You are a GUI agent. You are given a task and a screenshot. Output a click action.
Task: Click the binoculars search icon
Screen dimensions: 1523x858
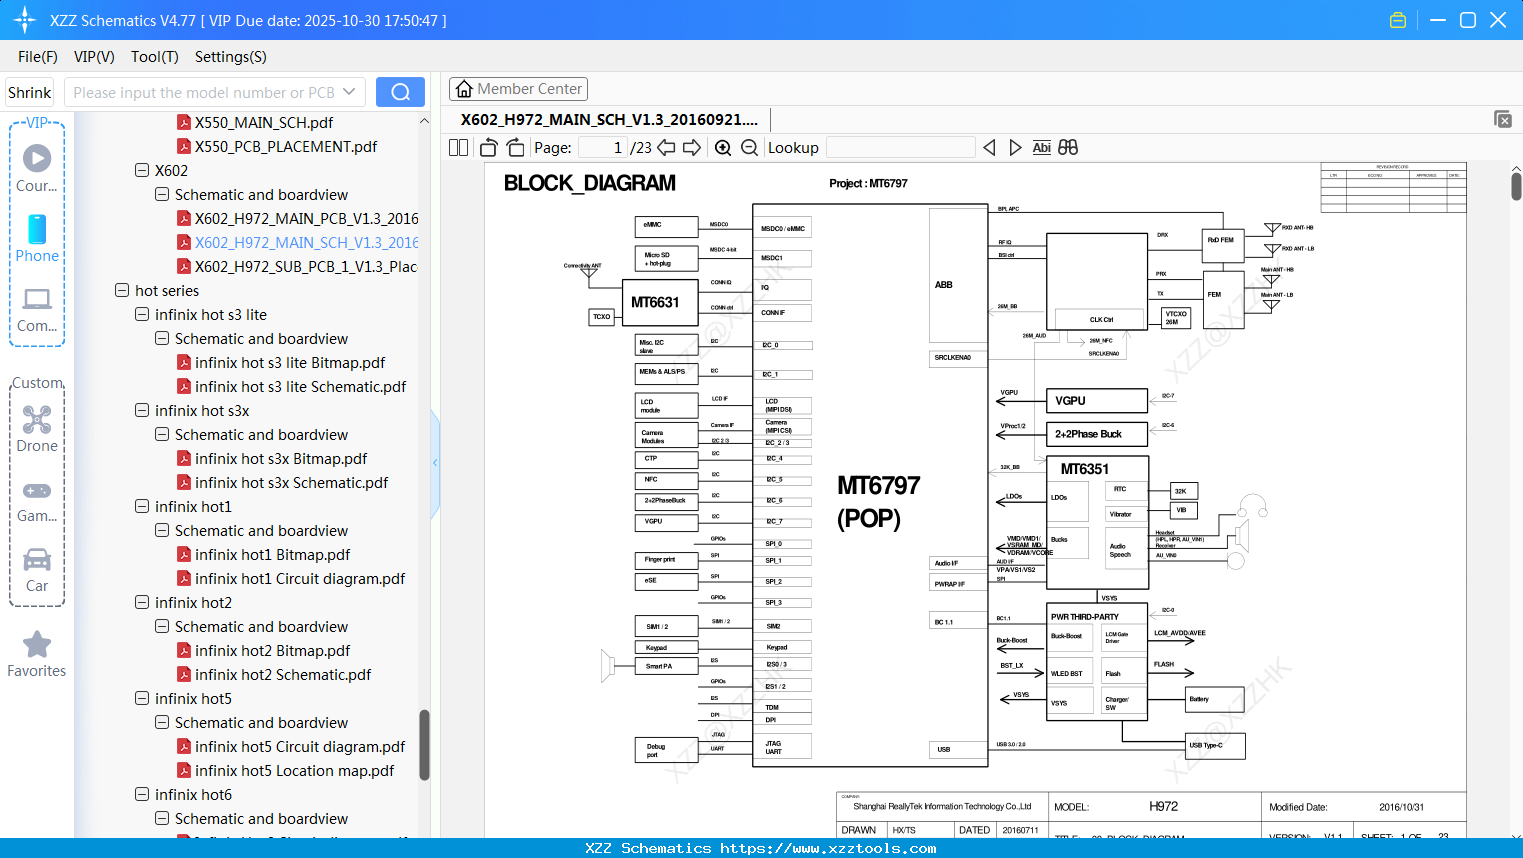pos(1068,147)
